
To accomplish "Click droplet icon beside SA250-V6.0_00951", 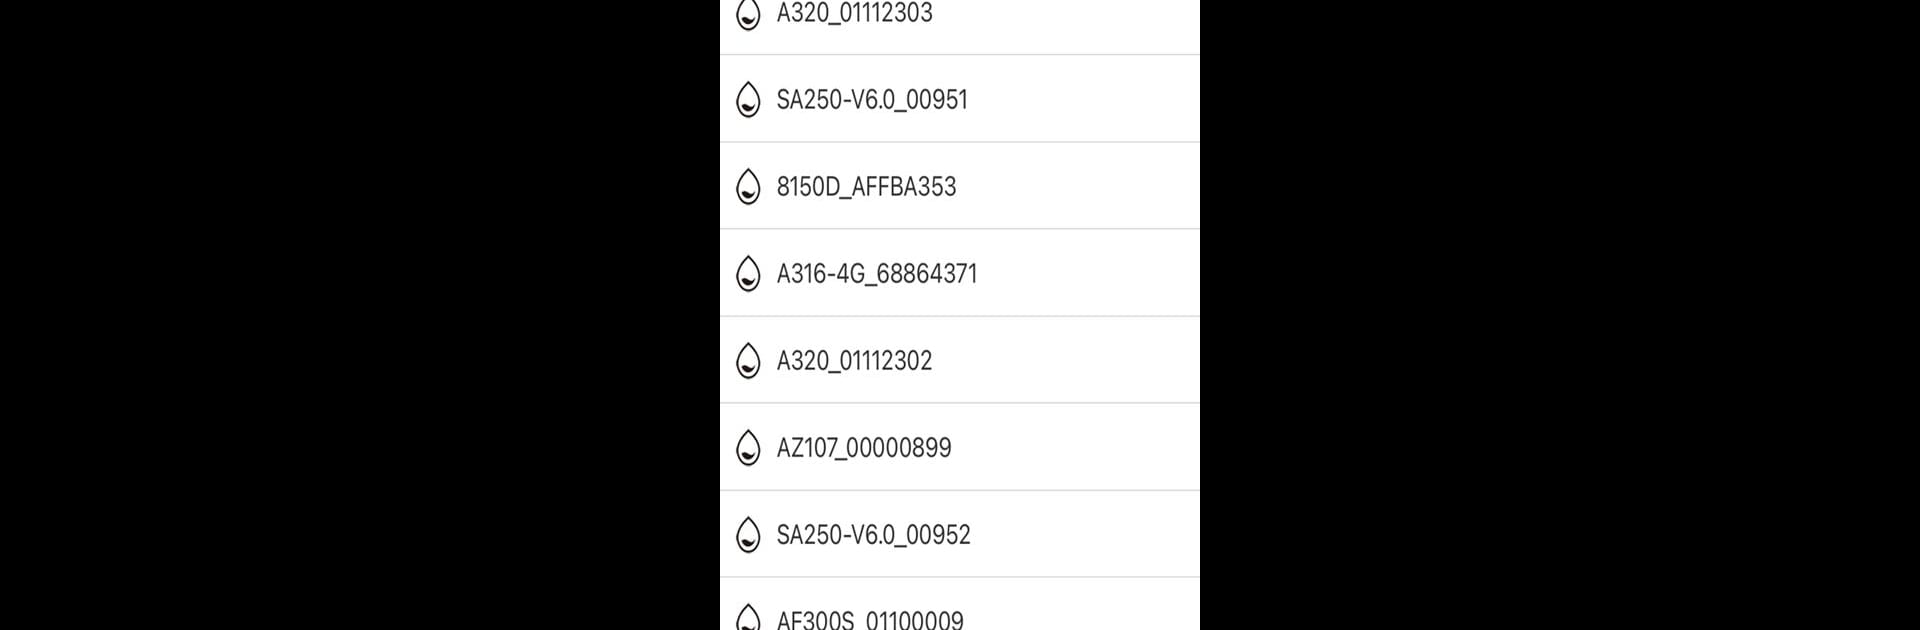I will 748,99.
